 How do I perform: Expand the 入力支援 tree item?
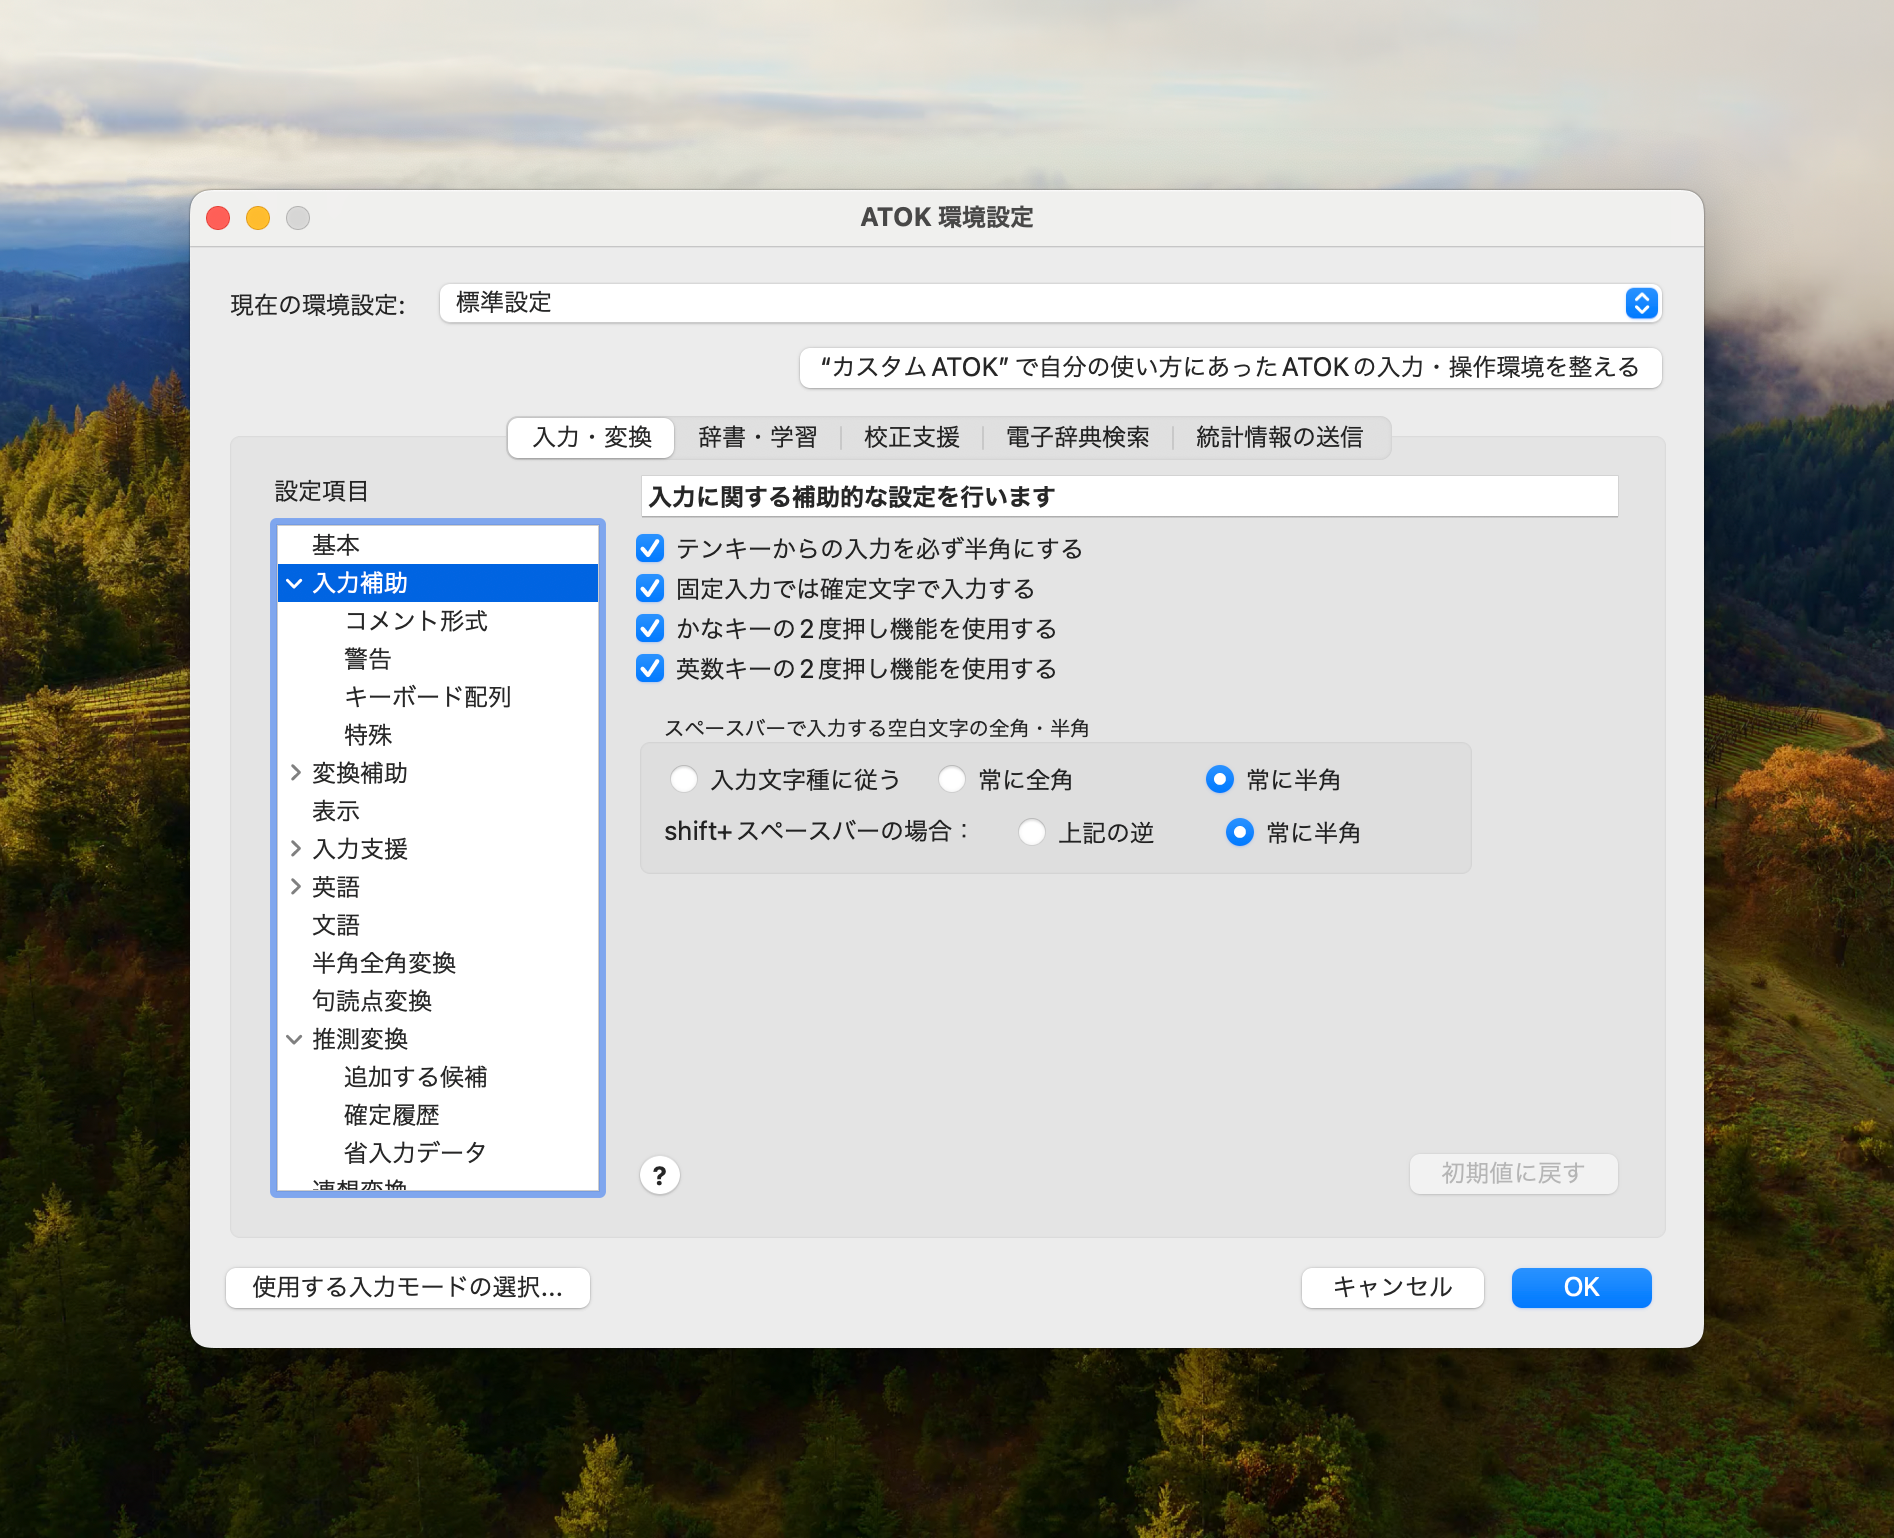click(x=295, y=849)
